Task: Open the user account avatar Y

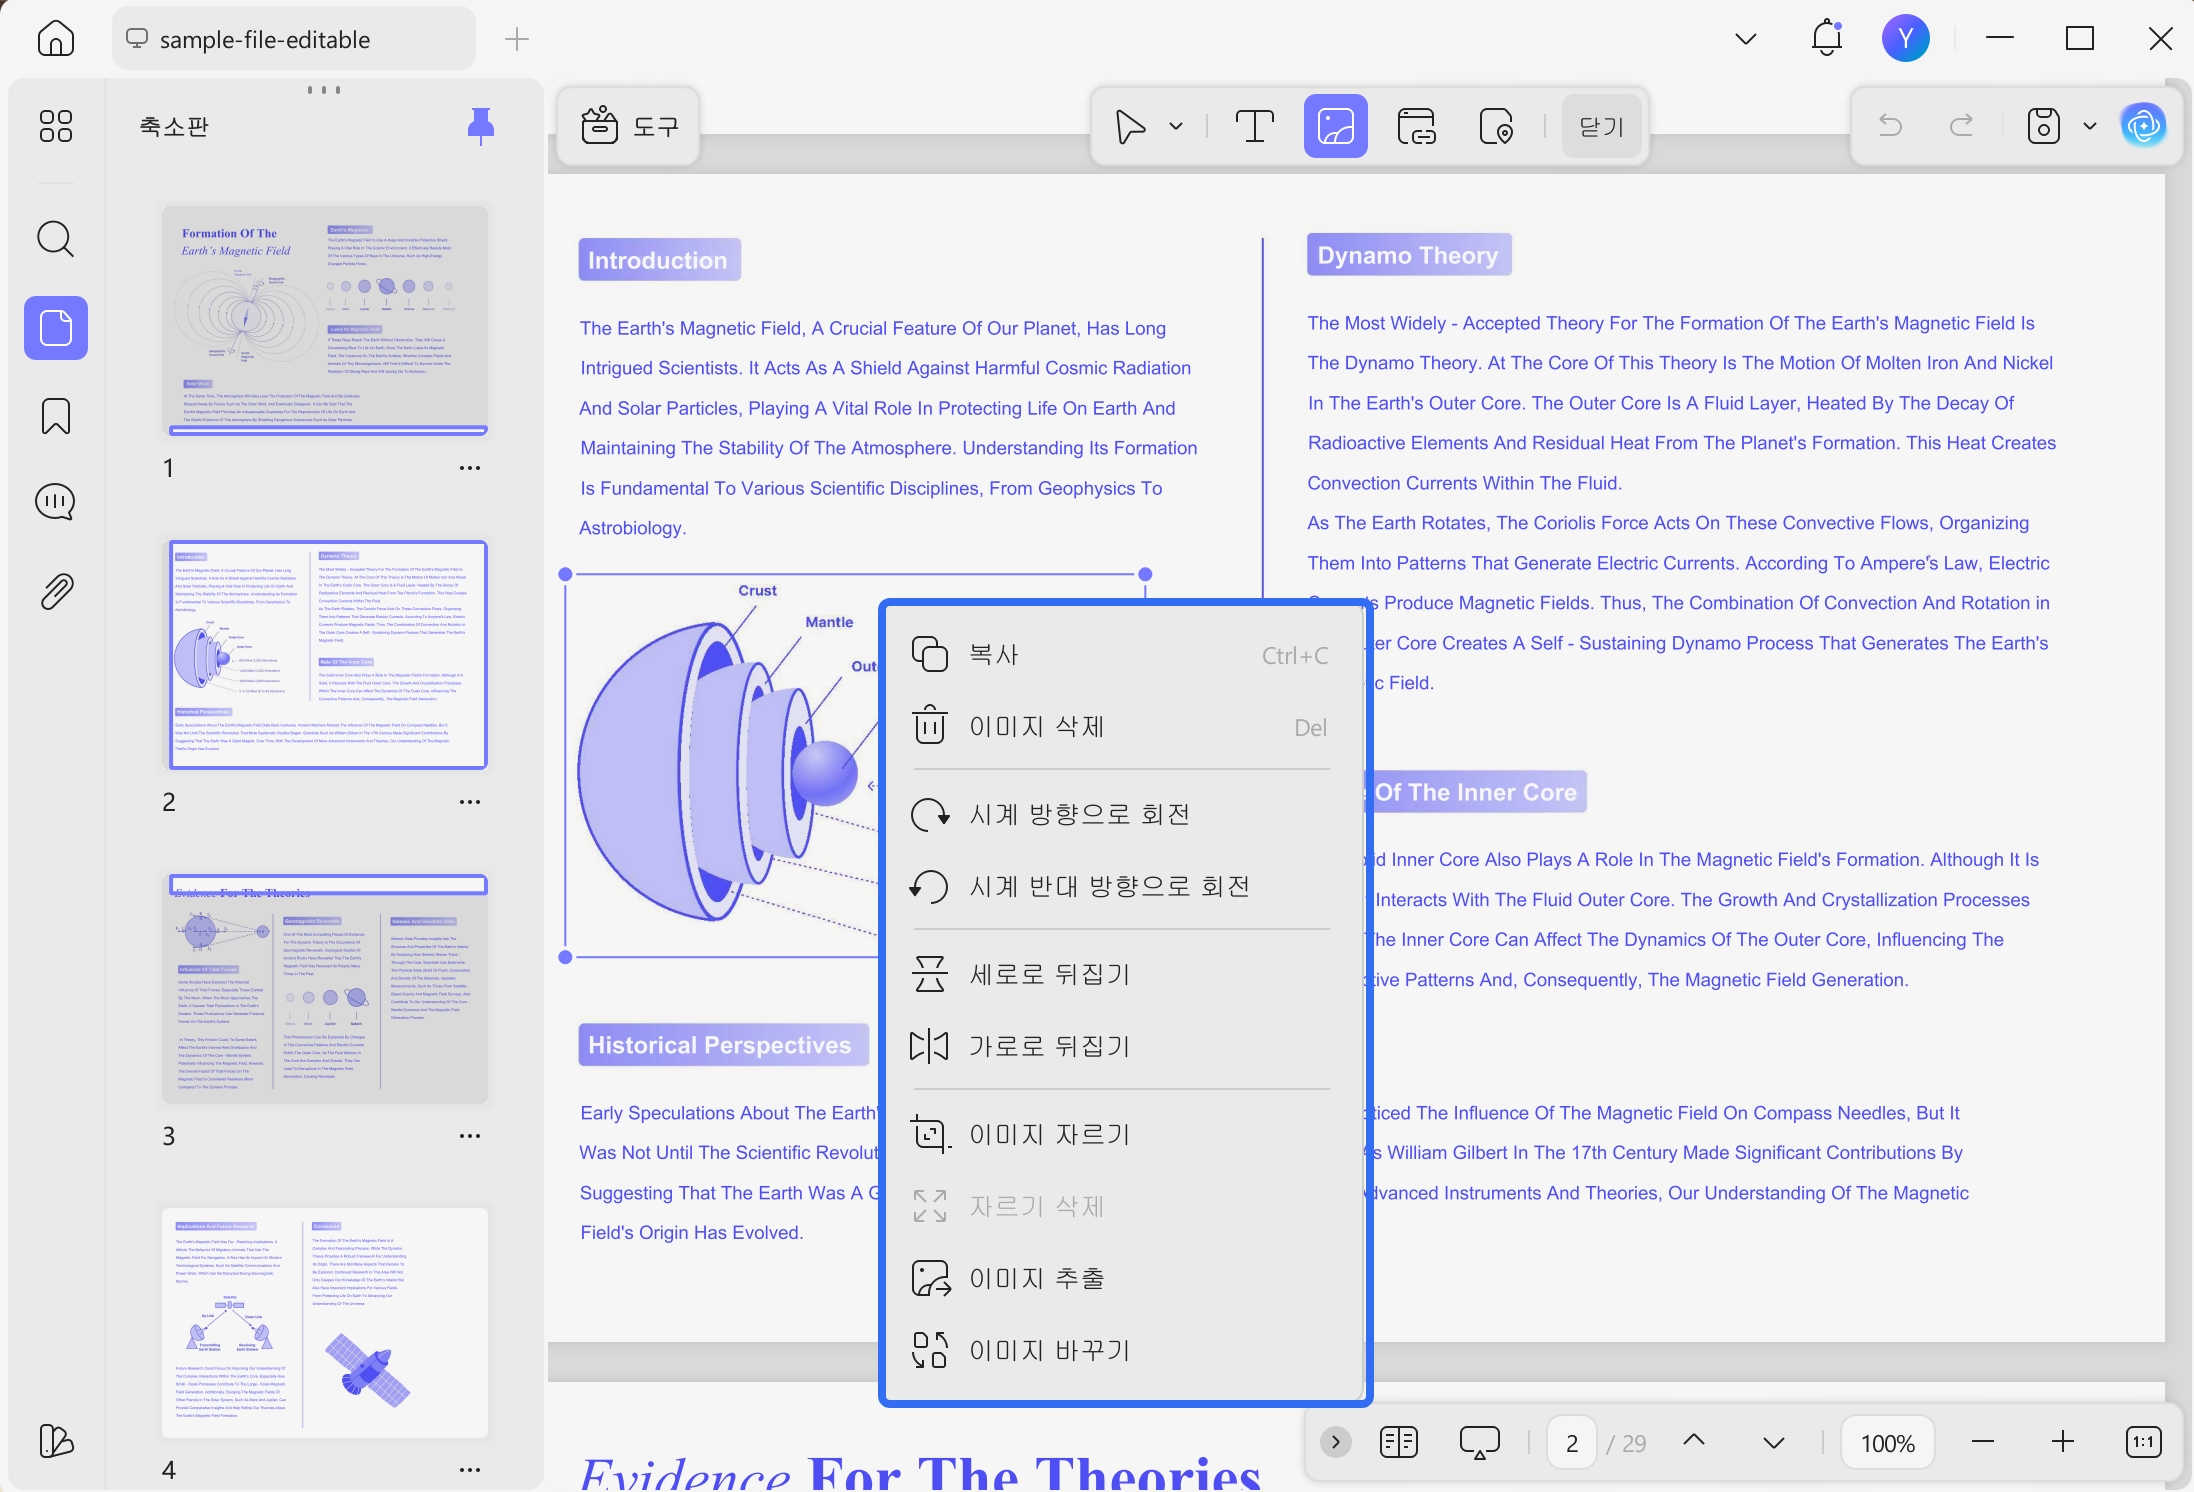Action: click(x=1905, y=38)
